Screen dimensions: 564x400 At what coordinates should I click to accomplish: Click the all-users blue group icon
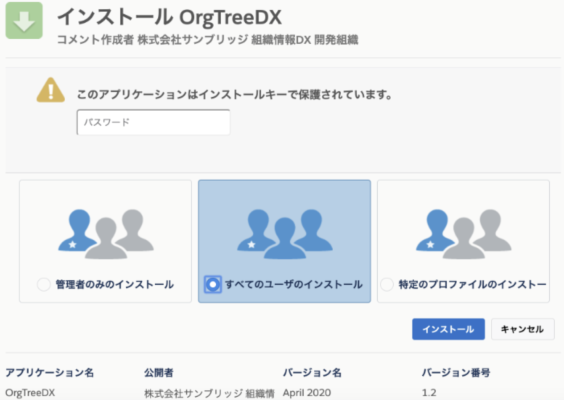285,234
